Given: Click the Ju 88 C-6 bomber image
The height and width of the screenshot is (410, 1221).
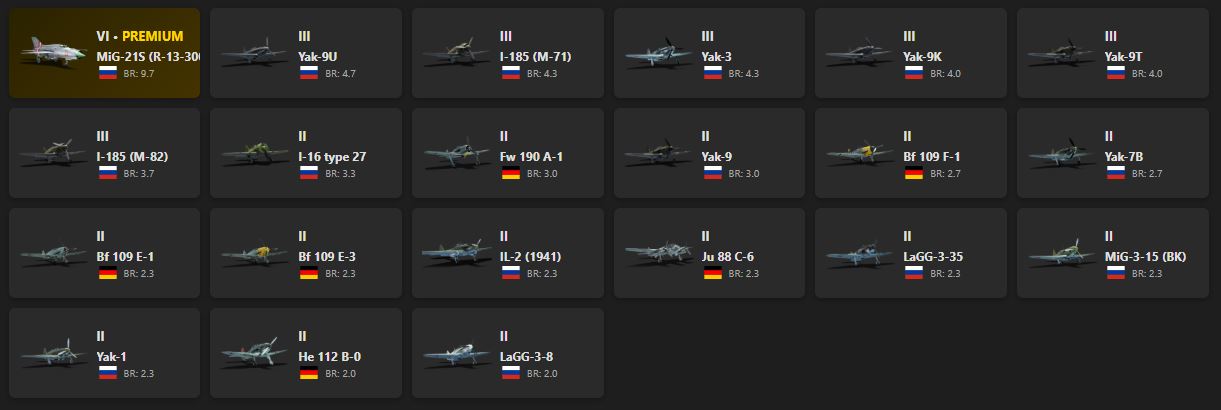Looking at the screenshot, I should [x=657, y=253].
